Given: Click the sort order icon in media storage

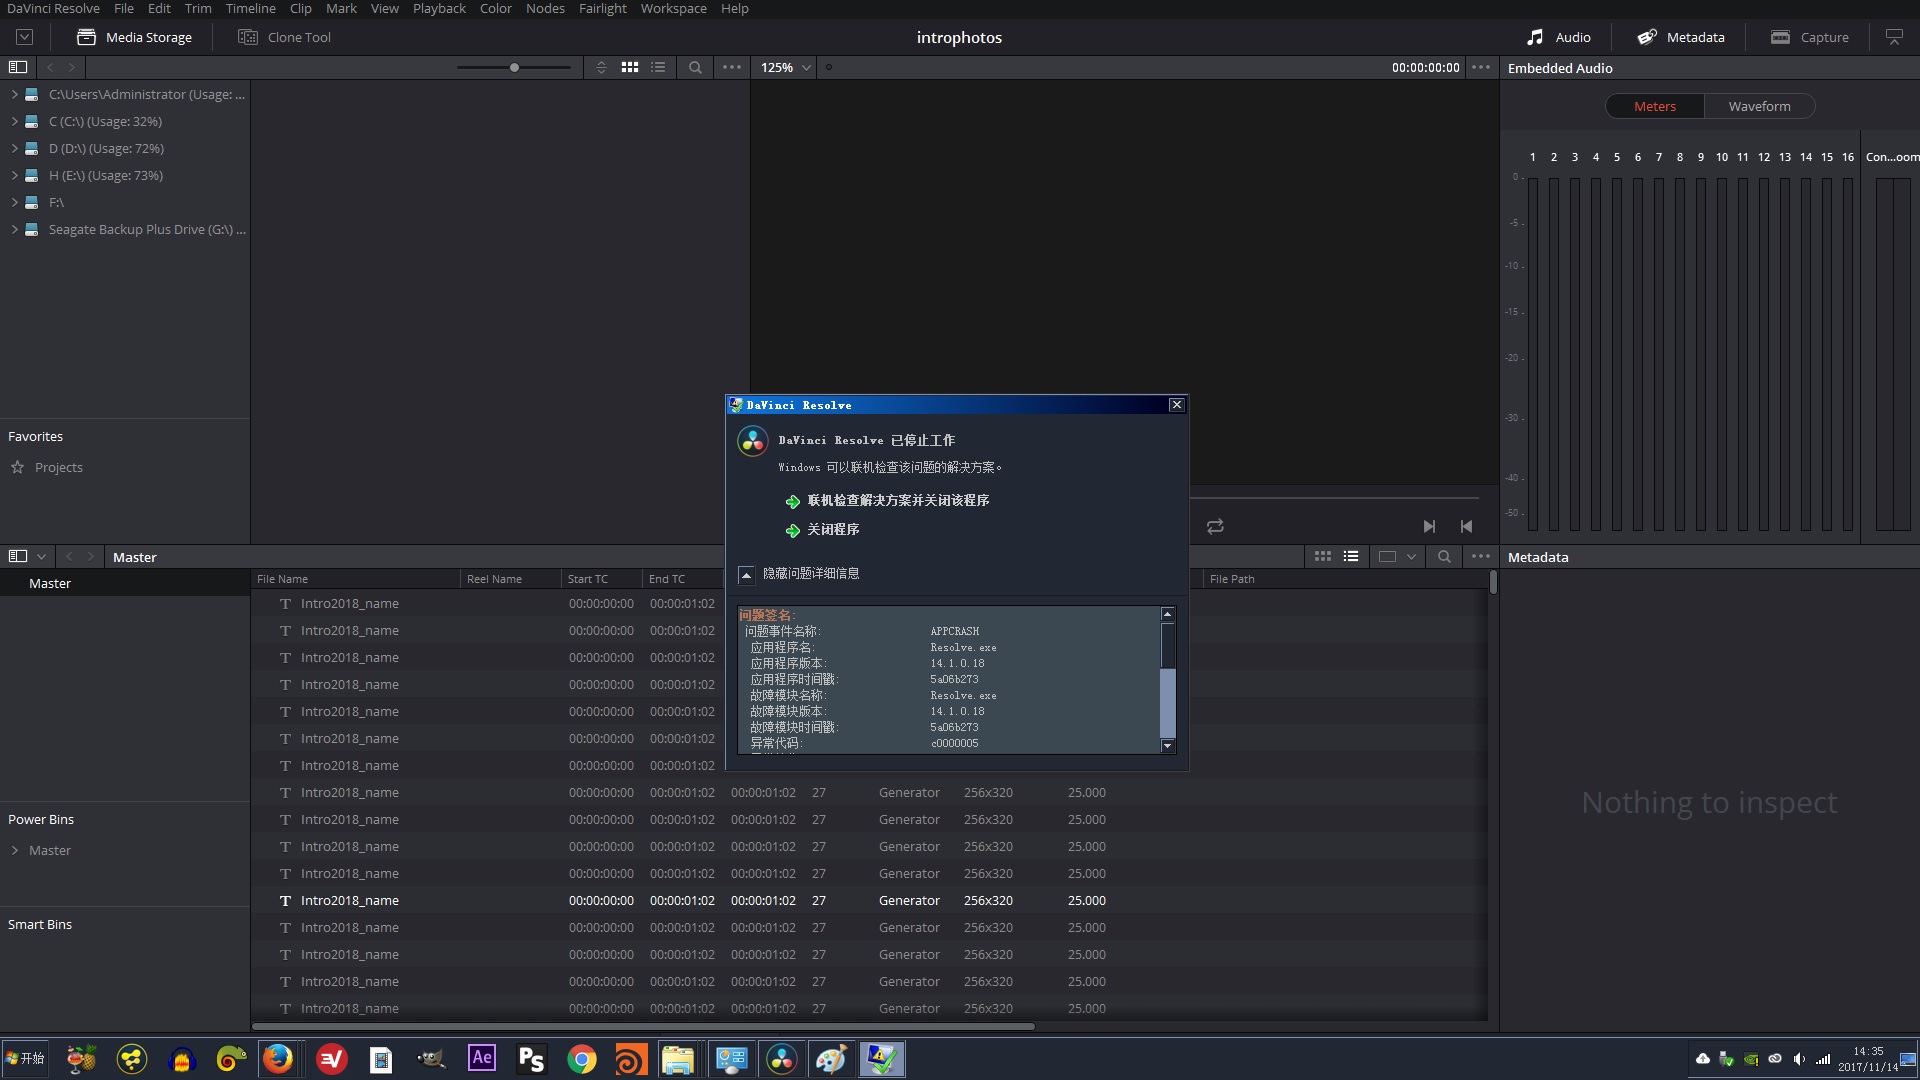Looking at the screenshot, I should point(601,67).
